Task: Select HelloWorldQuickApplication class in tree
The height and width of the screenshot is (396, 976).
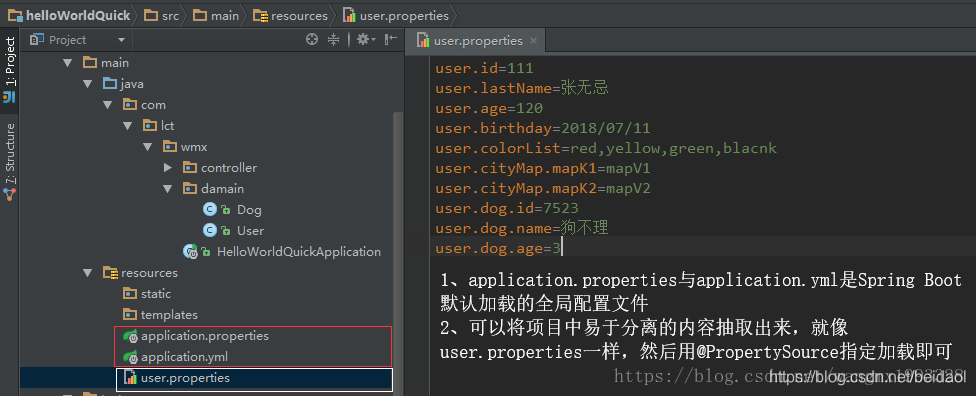Action: (299, 252)
